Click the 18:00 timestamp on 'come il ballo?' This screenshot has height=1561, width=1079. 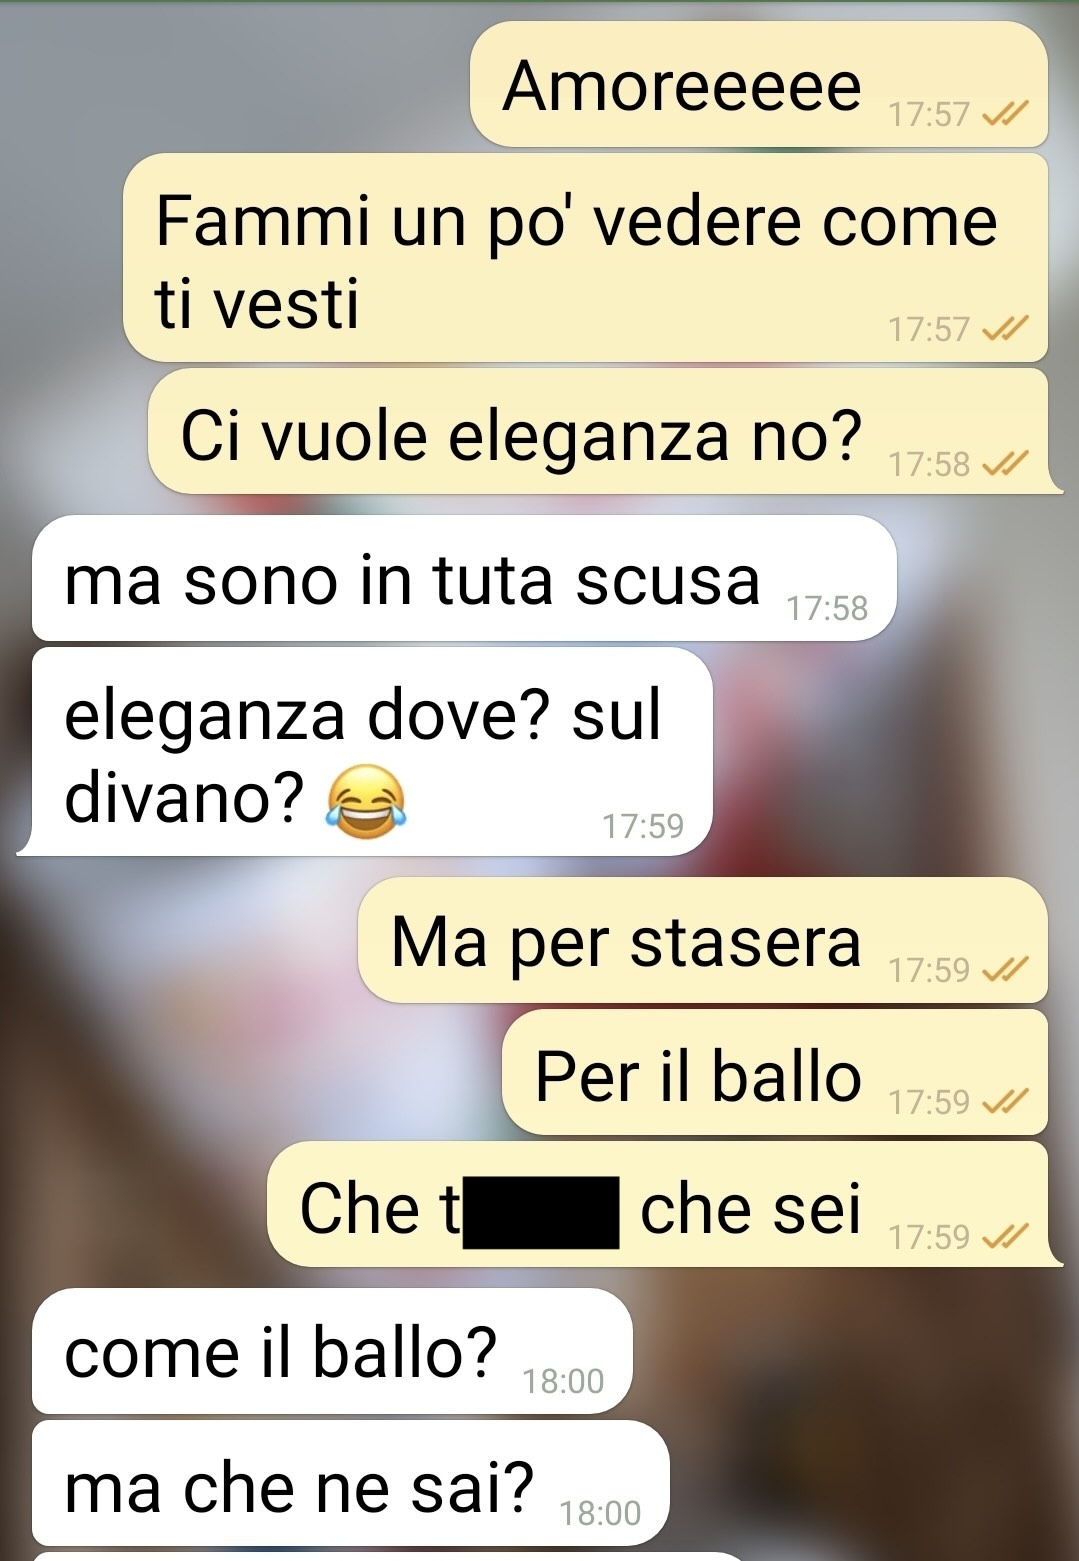coord(564,1381)
